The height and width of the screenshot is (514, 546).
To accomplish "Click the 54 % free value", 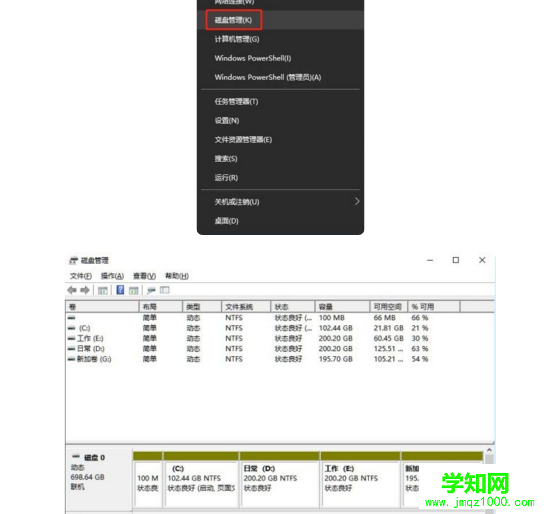I will coord(420,359).
